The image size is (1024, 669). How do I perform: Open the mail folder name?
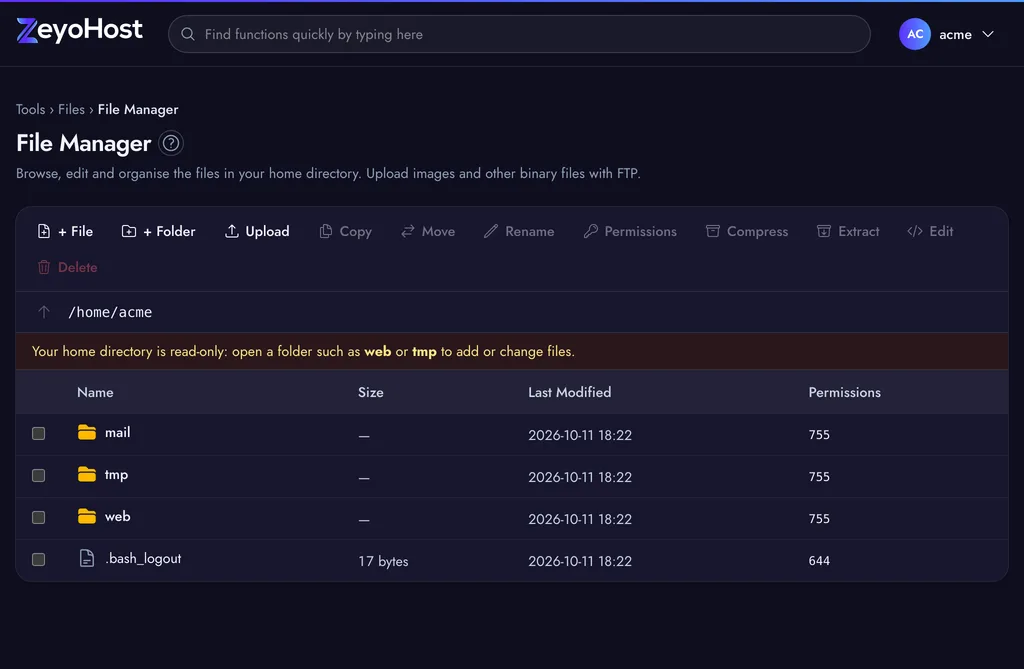coord(118,432)
